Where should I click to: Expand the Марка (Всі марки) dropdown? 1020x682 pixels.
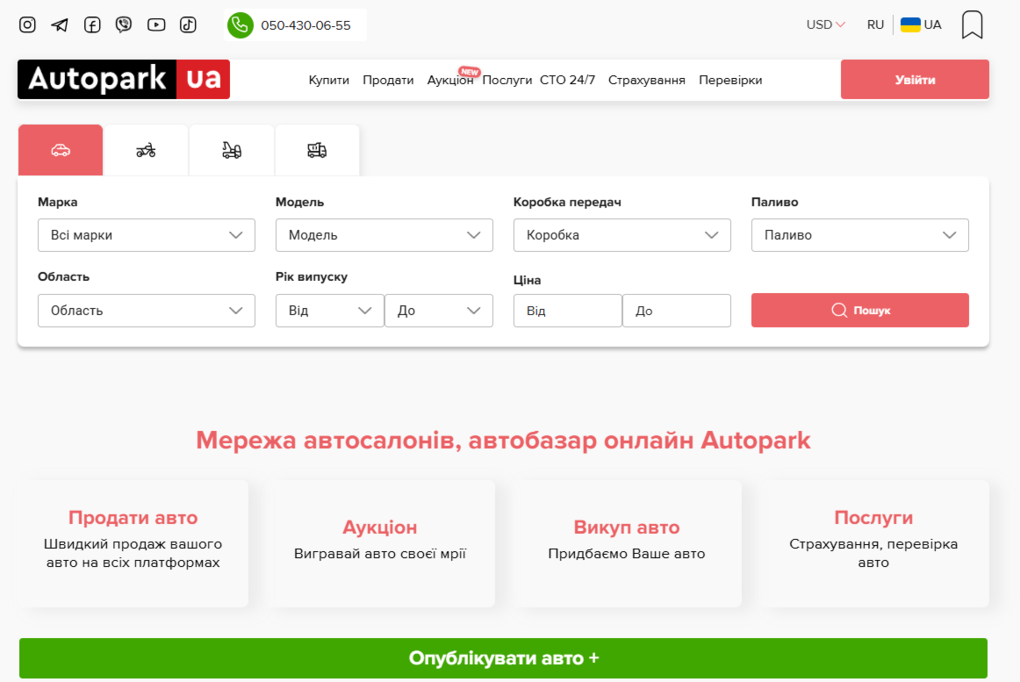(146, 235)
